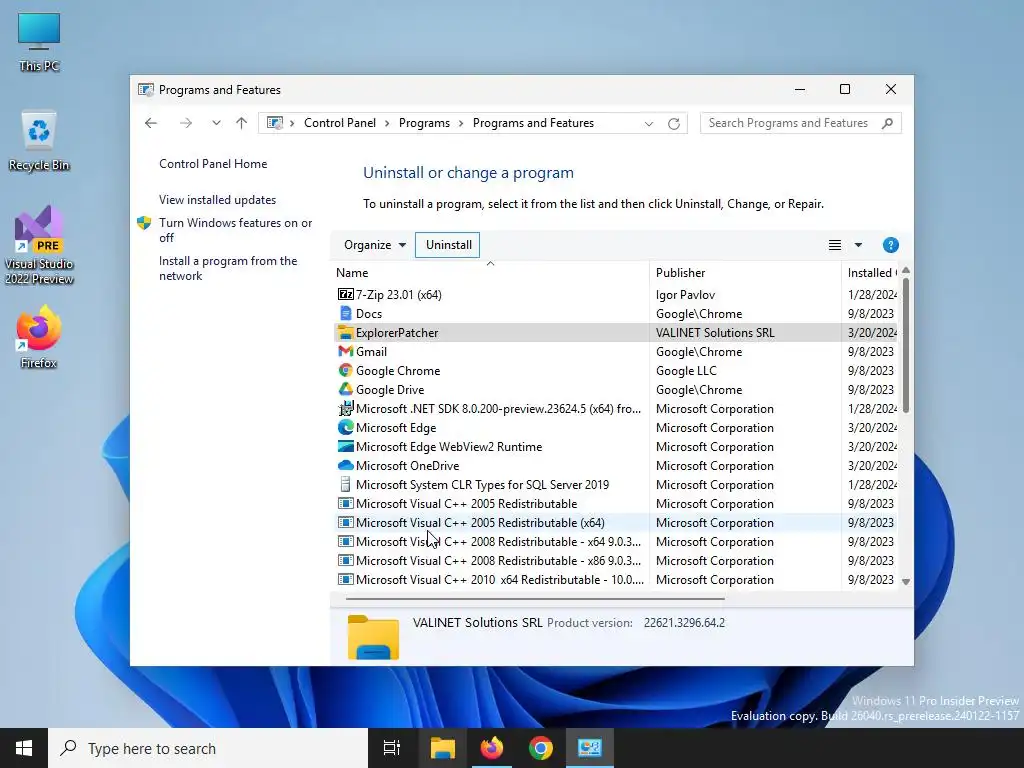Viewport: 1024px width, 768px height.
Task: Click product version 22621.3296.64.2 in details pane
Action: click(684, 622)
